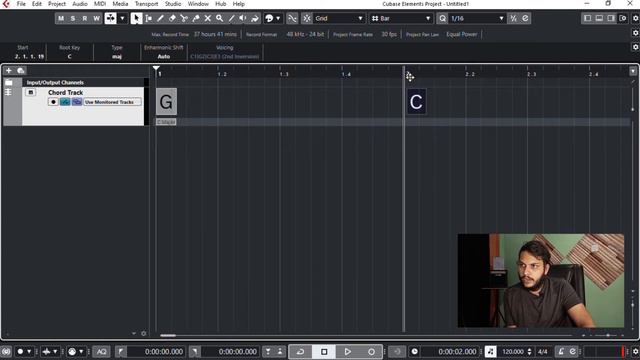Toggle the lower zone visibility
The width and height of the screenshot is (640, 360).
[x=599, y=18]
